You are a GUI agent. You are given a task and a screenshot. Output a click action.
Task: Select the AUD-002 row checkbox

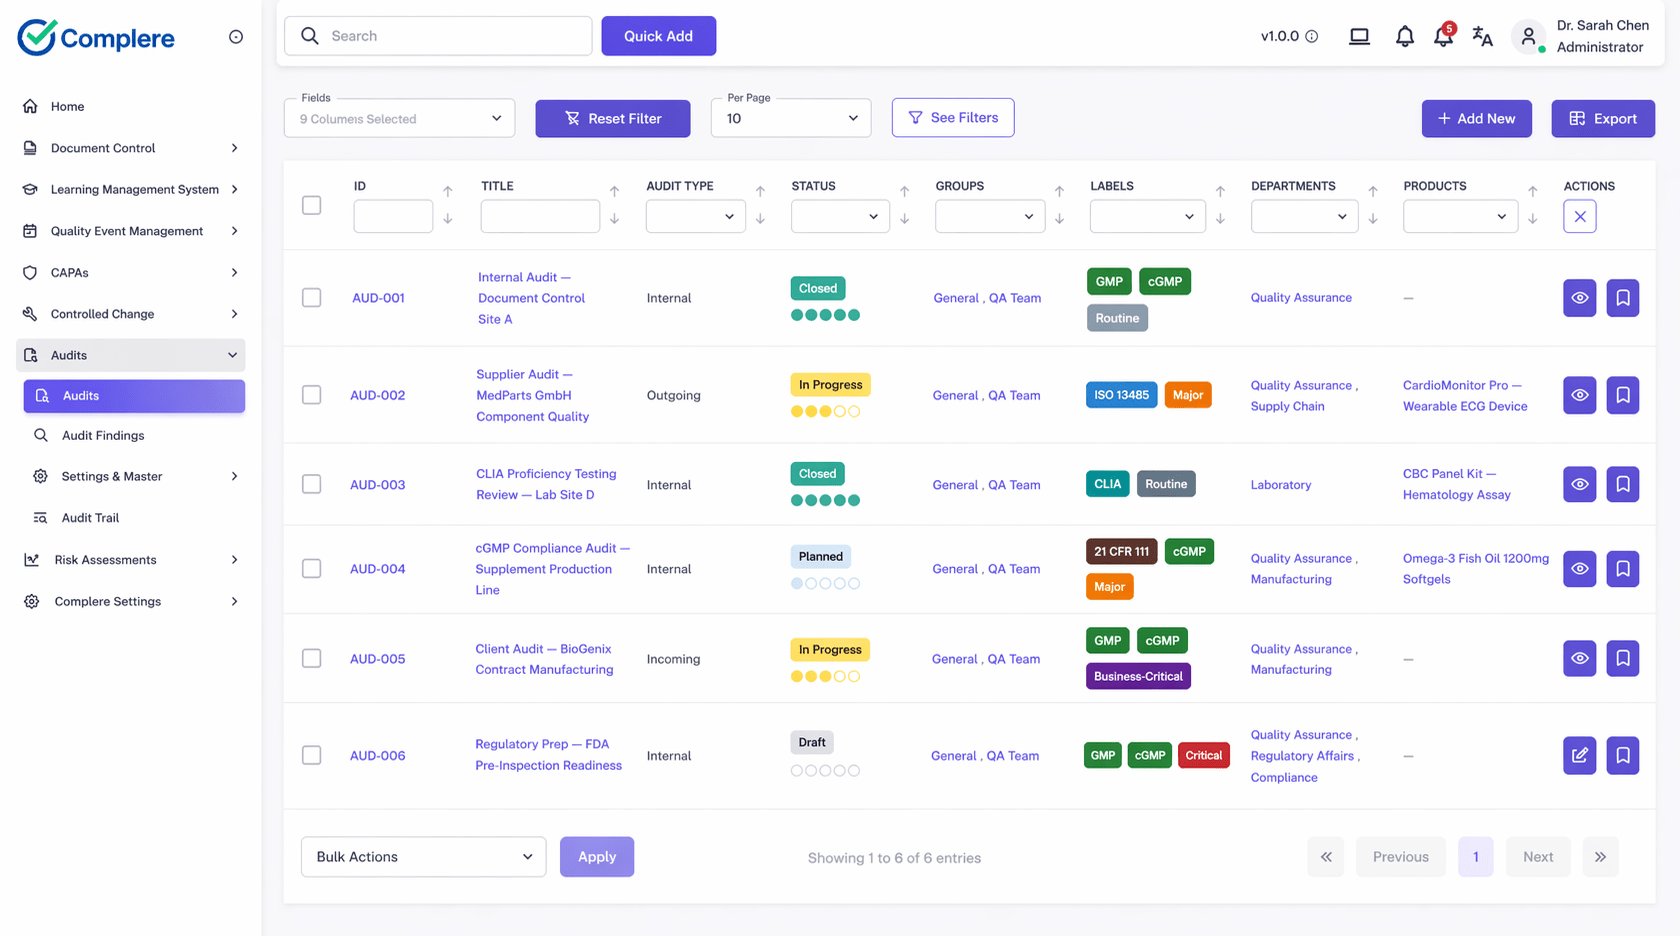point(312,395)
